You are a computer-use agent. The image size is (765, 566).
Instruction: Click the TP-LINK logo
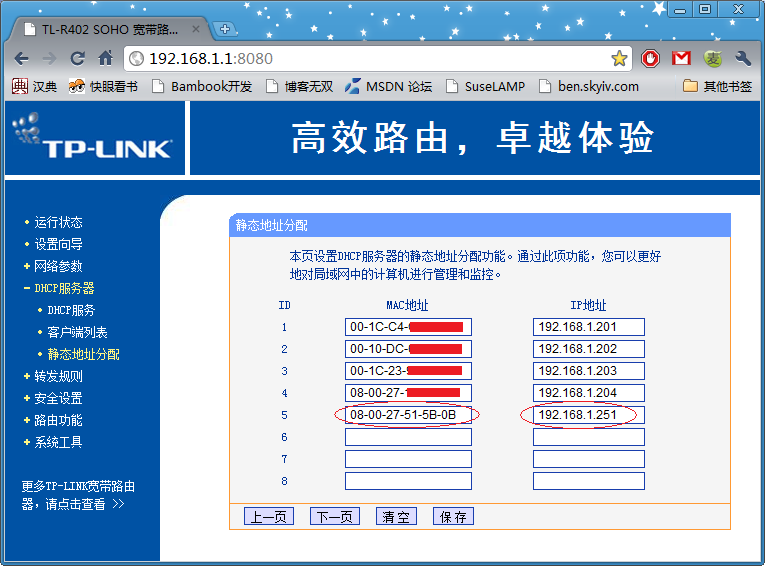[92, 137]
